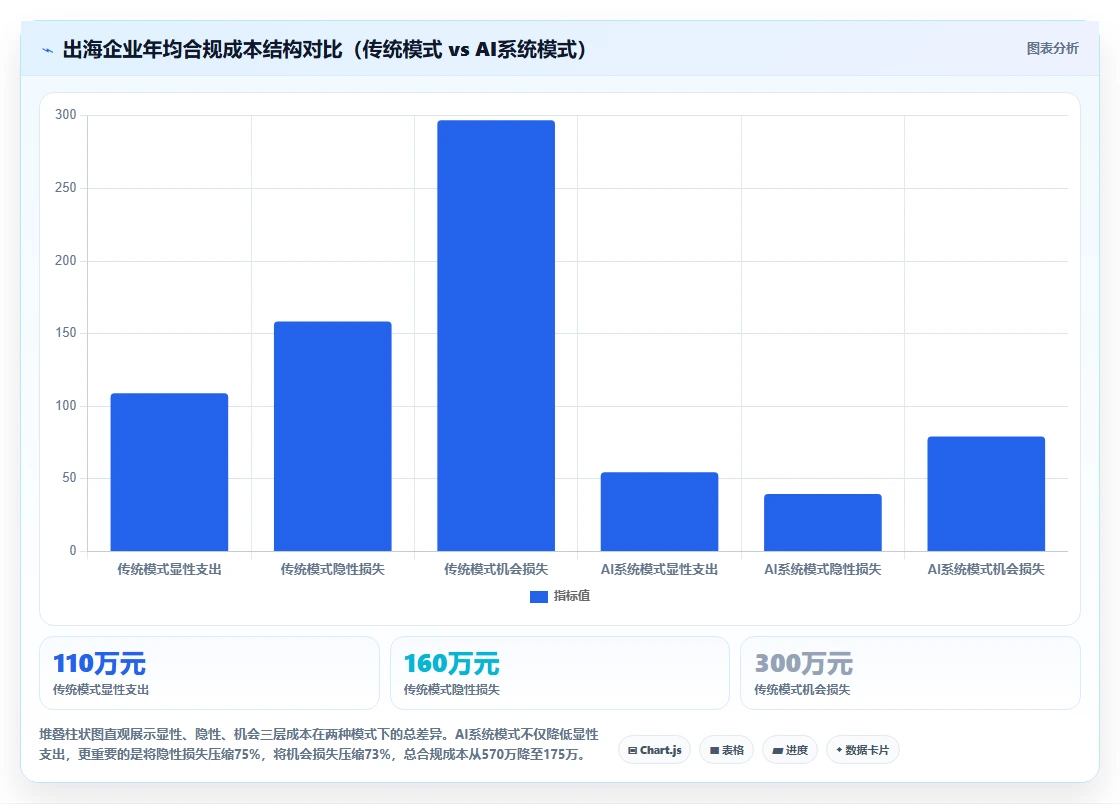1120x804 pixels.
Task: Click the 传统模式显性支出 bar
Action: (169, 472)
